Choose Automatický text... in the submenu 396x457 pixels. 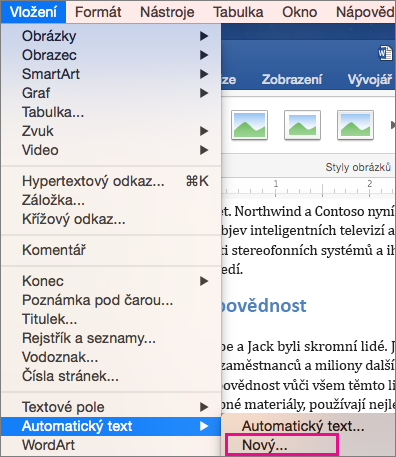tap(308, 426)
